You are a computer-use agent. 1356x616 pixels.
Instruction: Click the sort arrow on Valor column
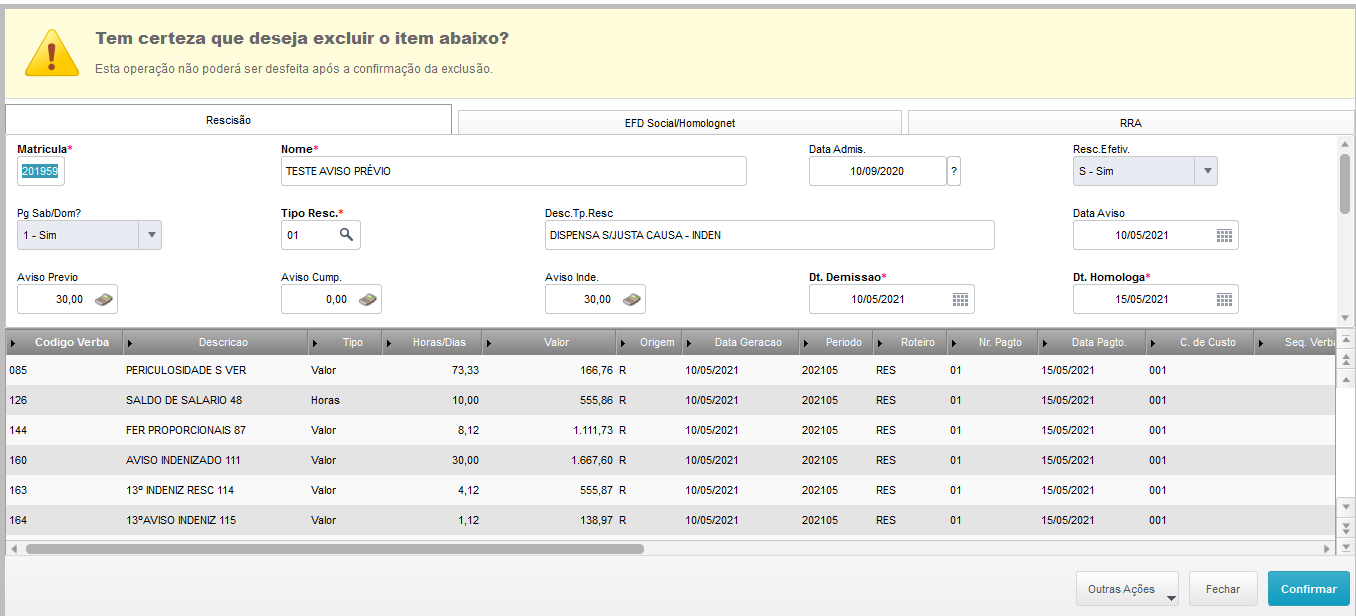(x=488, y=343)
